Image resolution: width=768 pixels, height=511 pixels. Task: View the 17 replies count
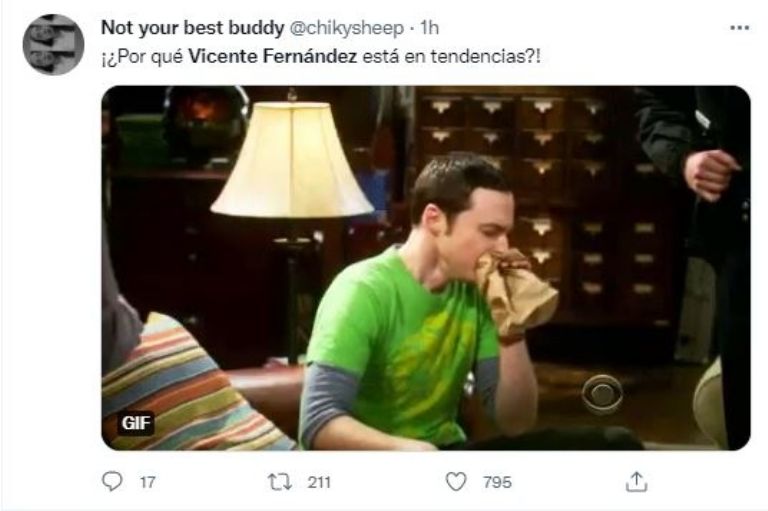(x=147, y=483)
